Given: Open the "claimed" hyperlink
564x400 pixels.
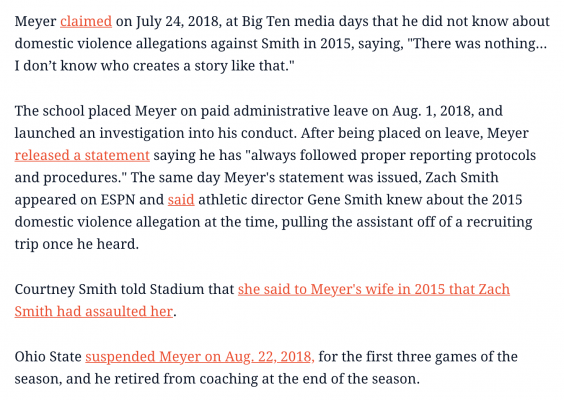Looking at the screenshot, I should click(86, 22).
